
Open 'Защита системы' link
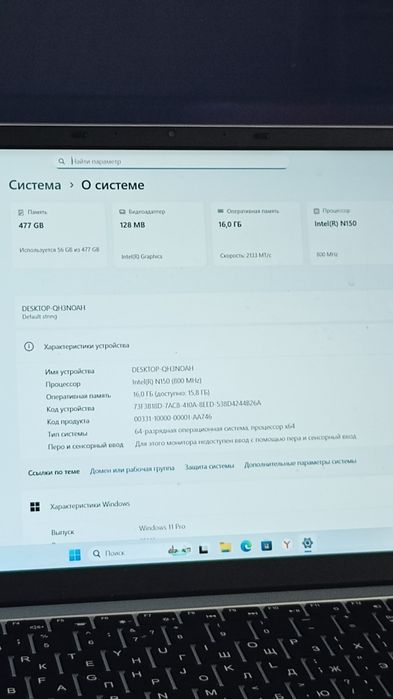[209, 467]
